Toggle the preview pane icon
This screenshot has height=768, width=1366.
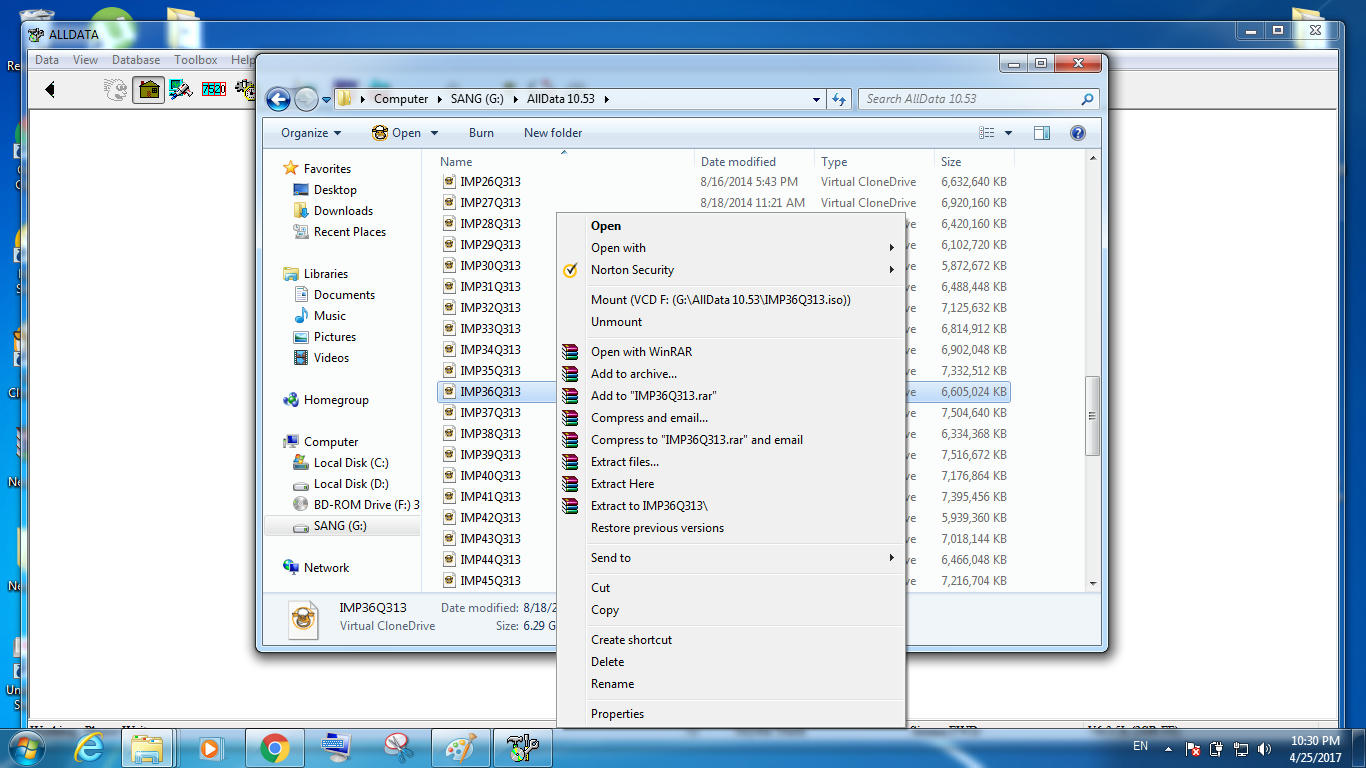coord(1041,133)
